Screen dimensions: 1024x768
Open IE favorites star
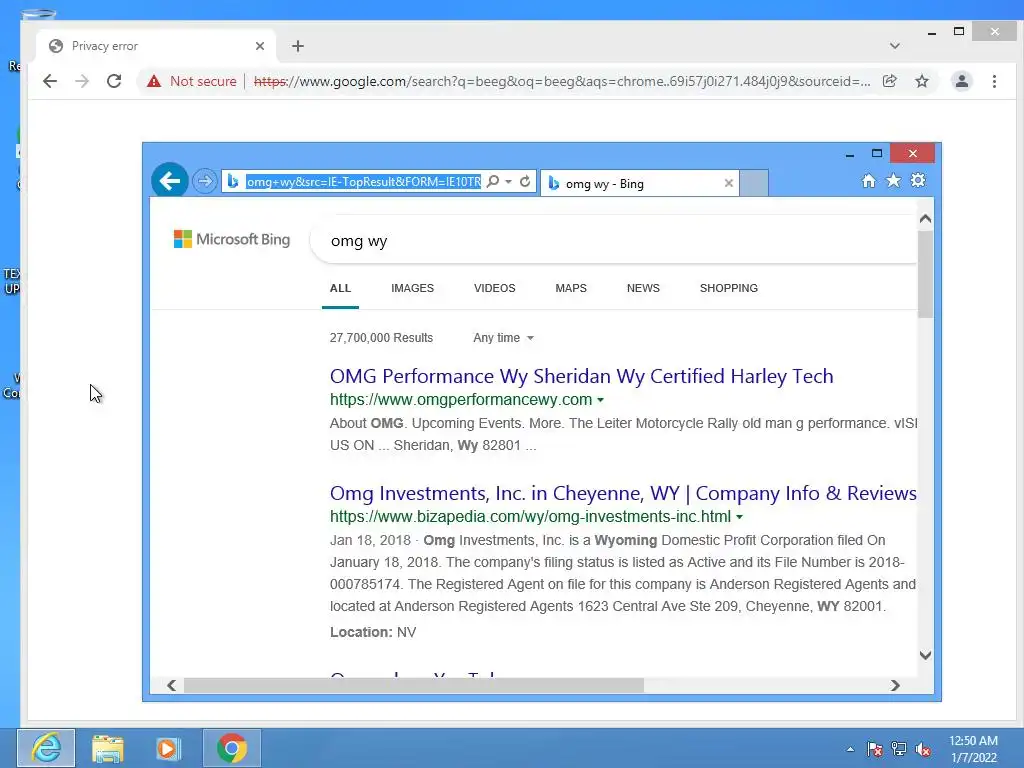click(x=893, y=180)
